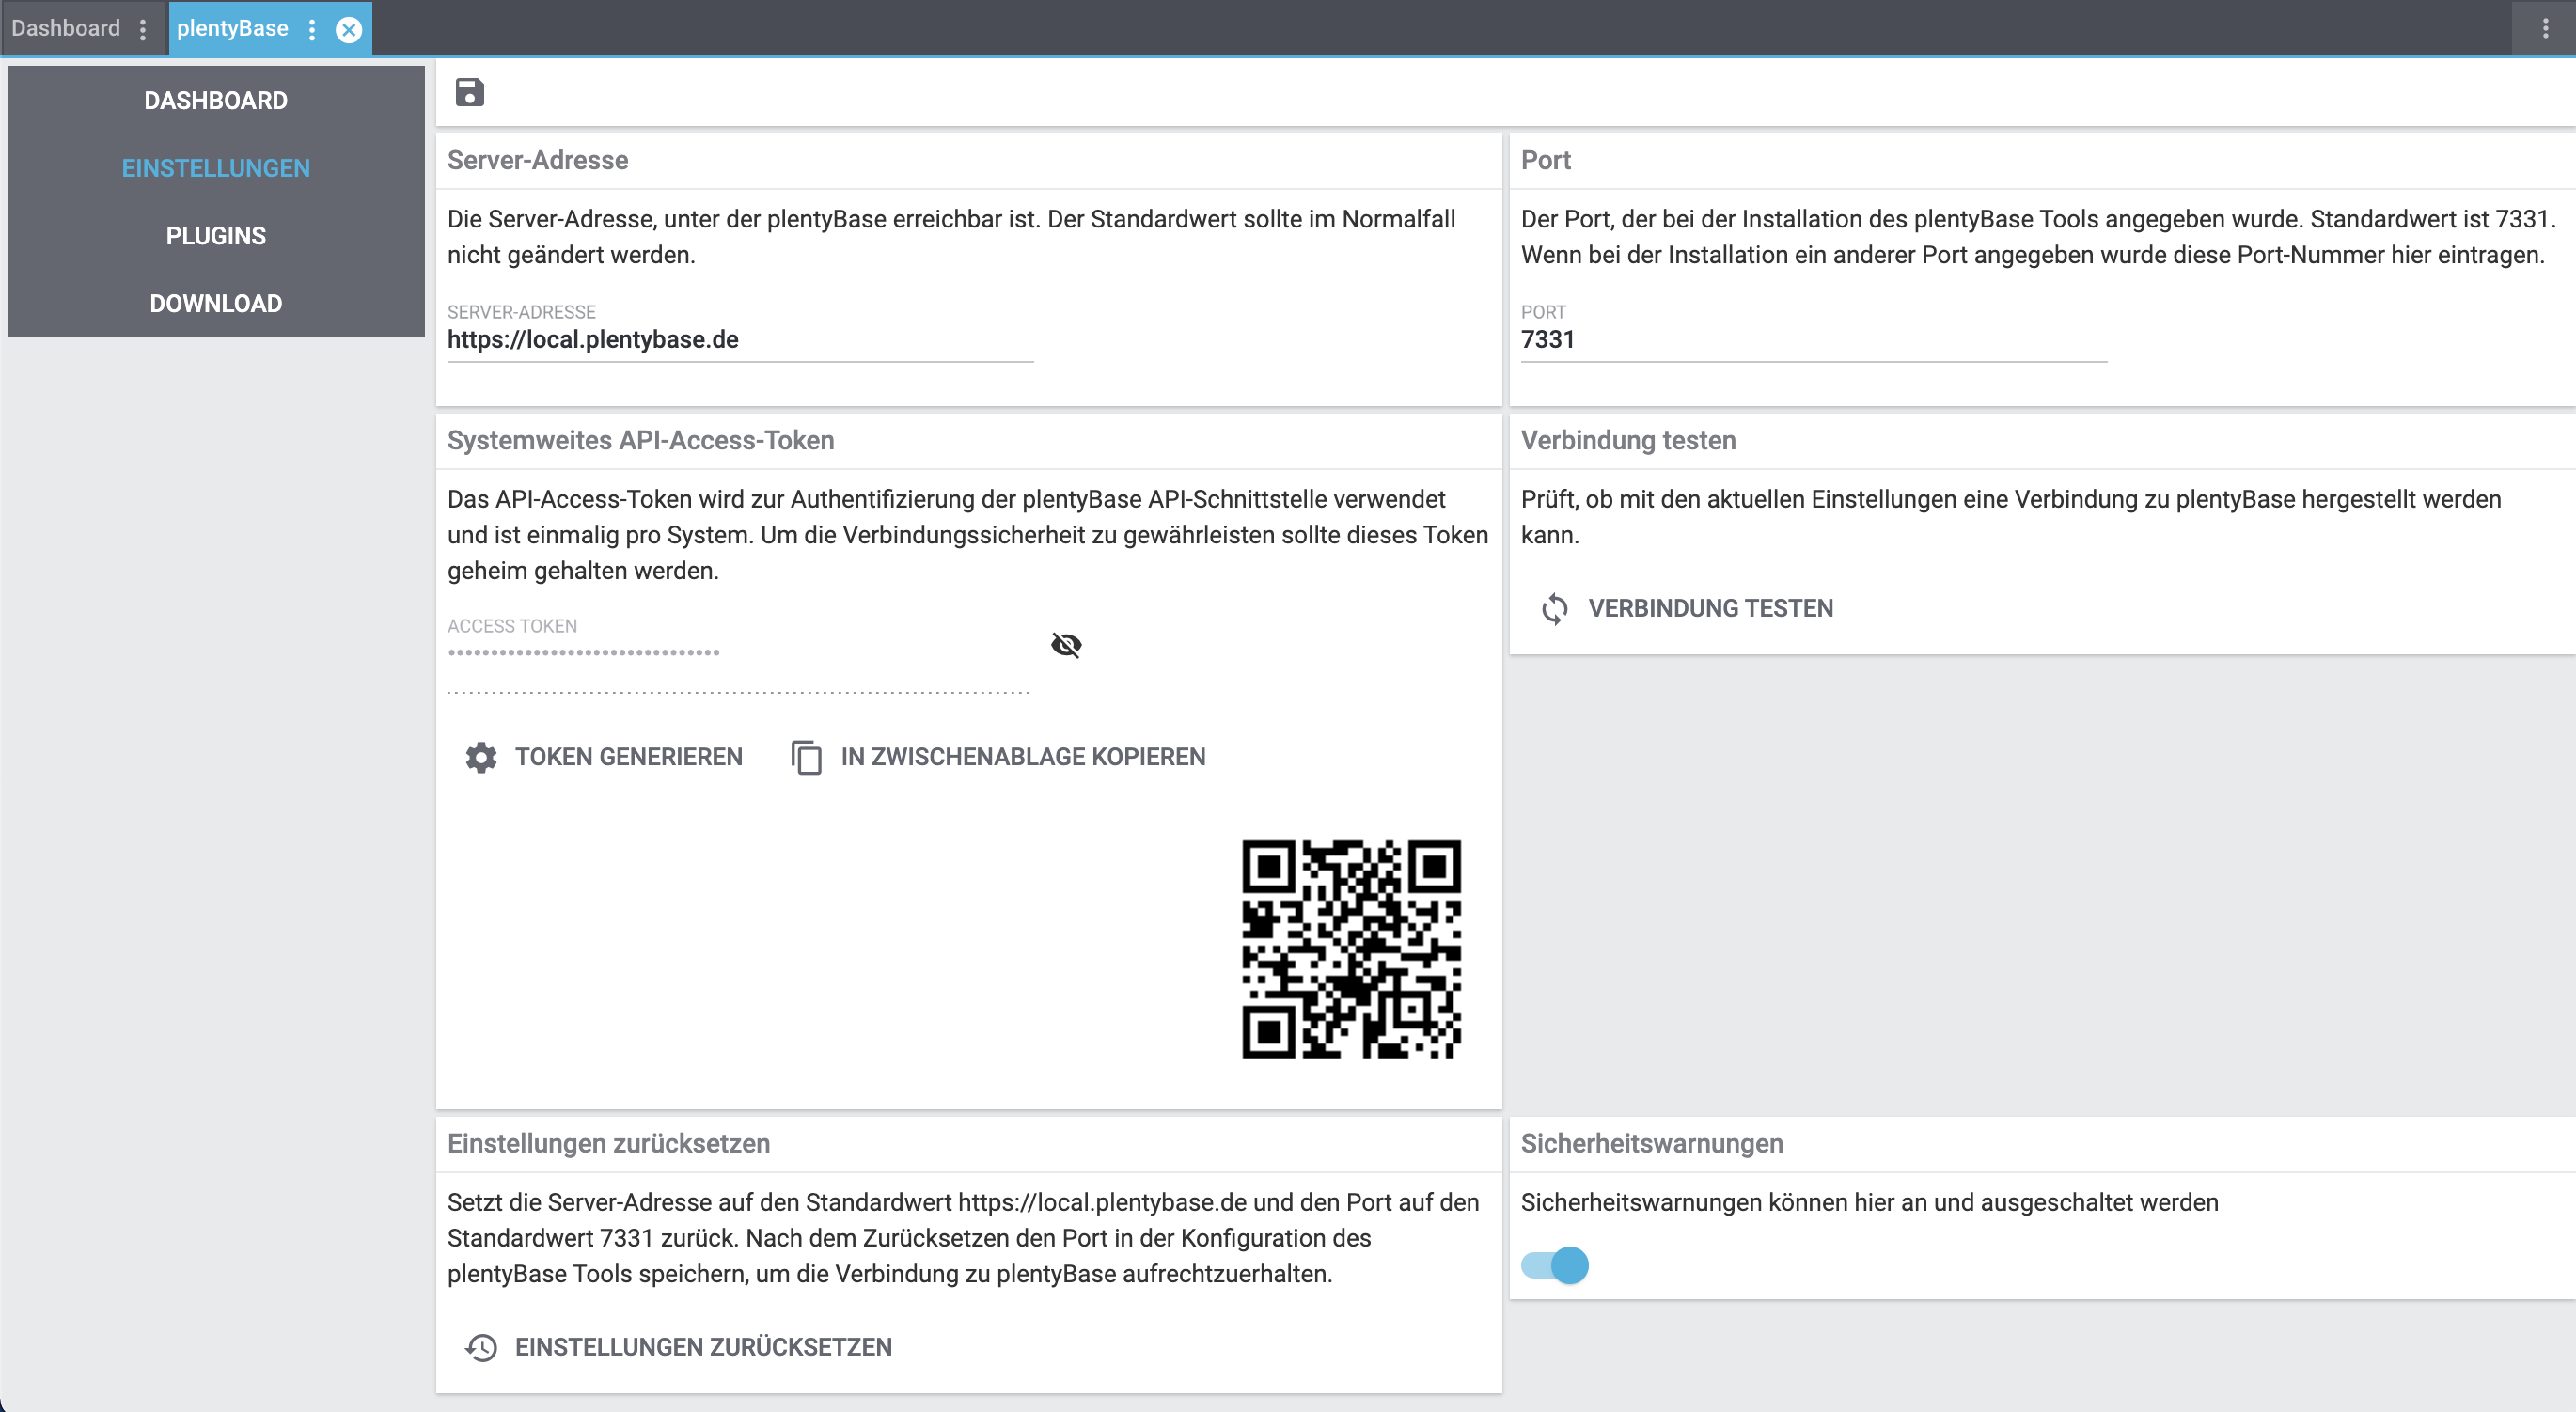The image size is (2576, 1412).
Task: Open the top-right overflow menu
Action: (x=2545, y=29)
